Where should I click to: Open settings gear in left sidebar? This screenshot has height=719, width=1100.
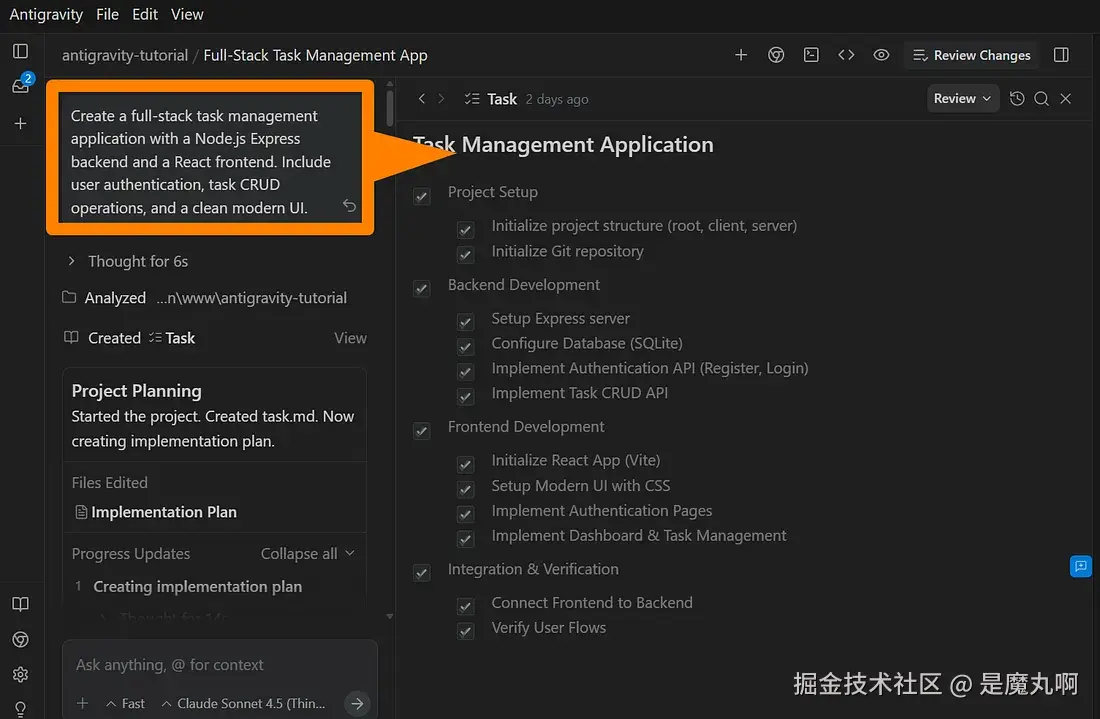[20, 674]
